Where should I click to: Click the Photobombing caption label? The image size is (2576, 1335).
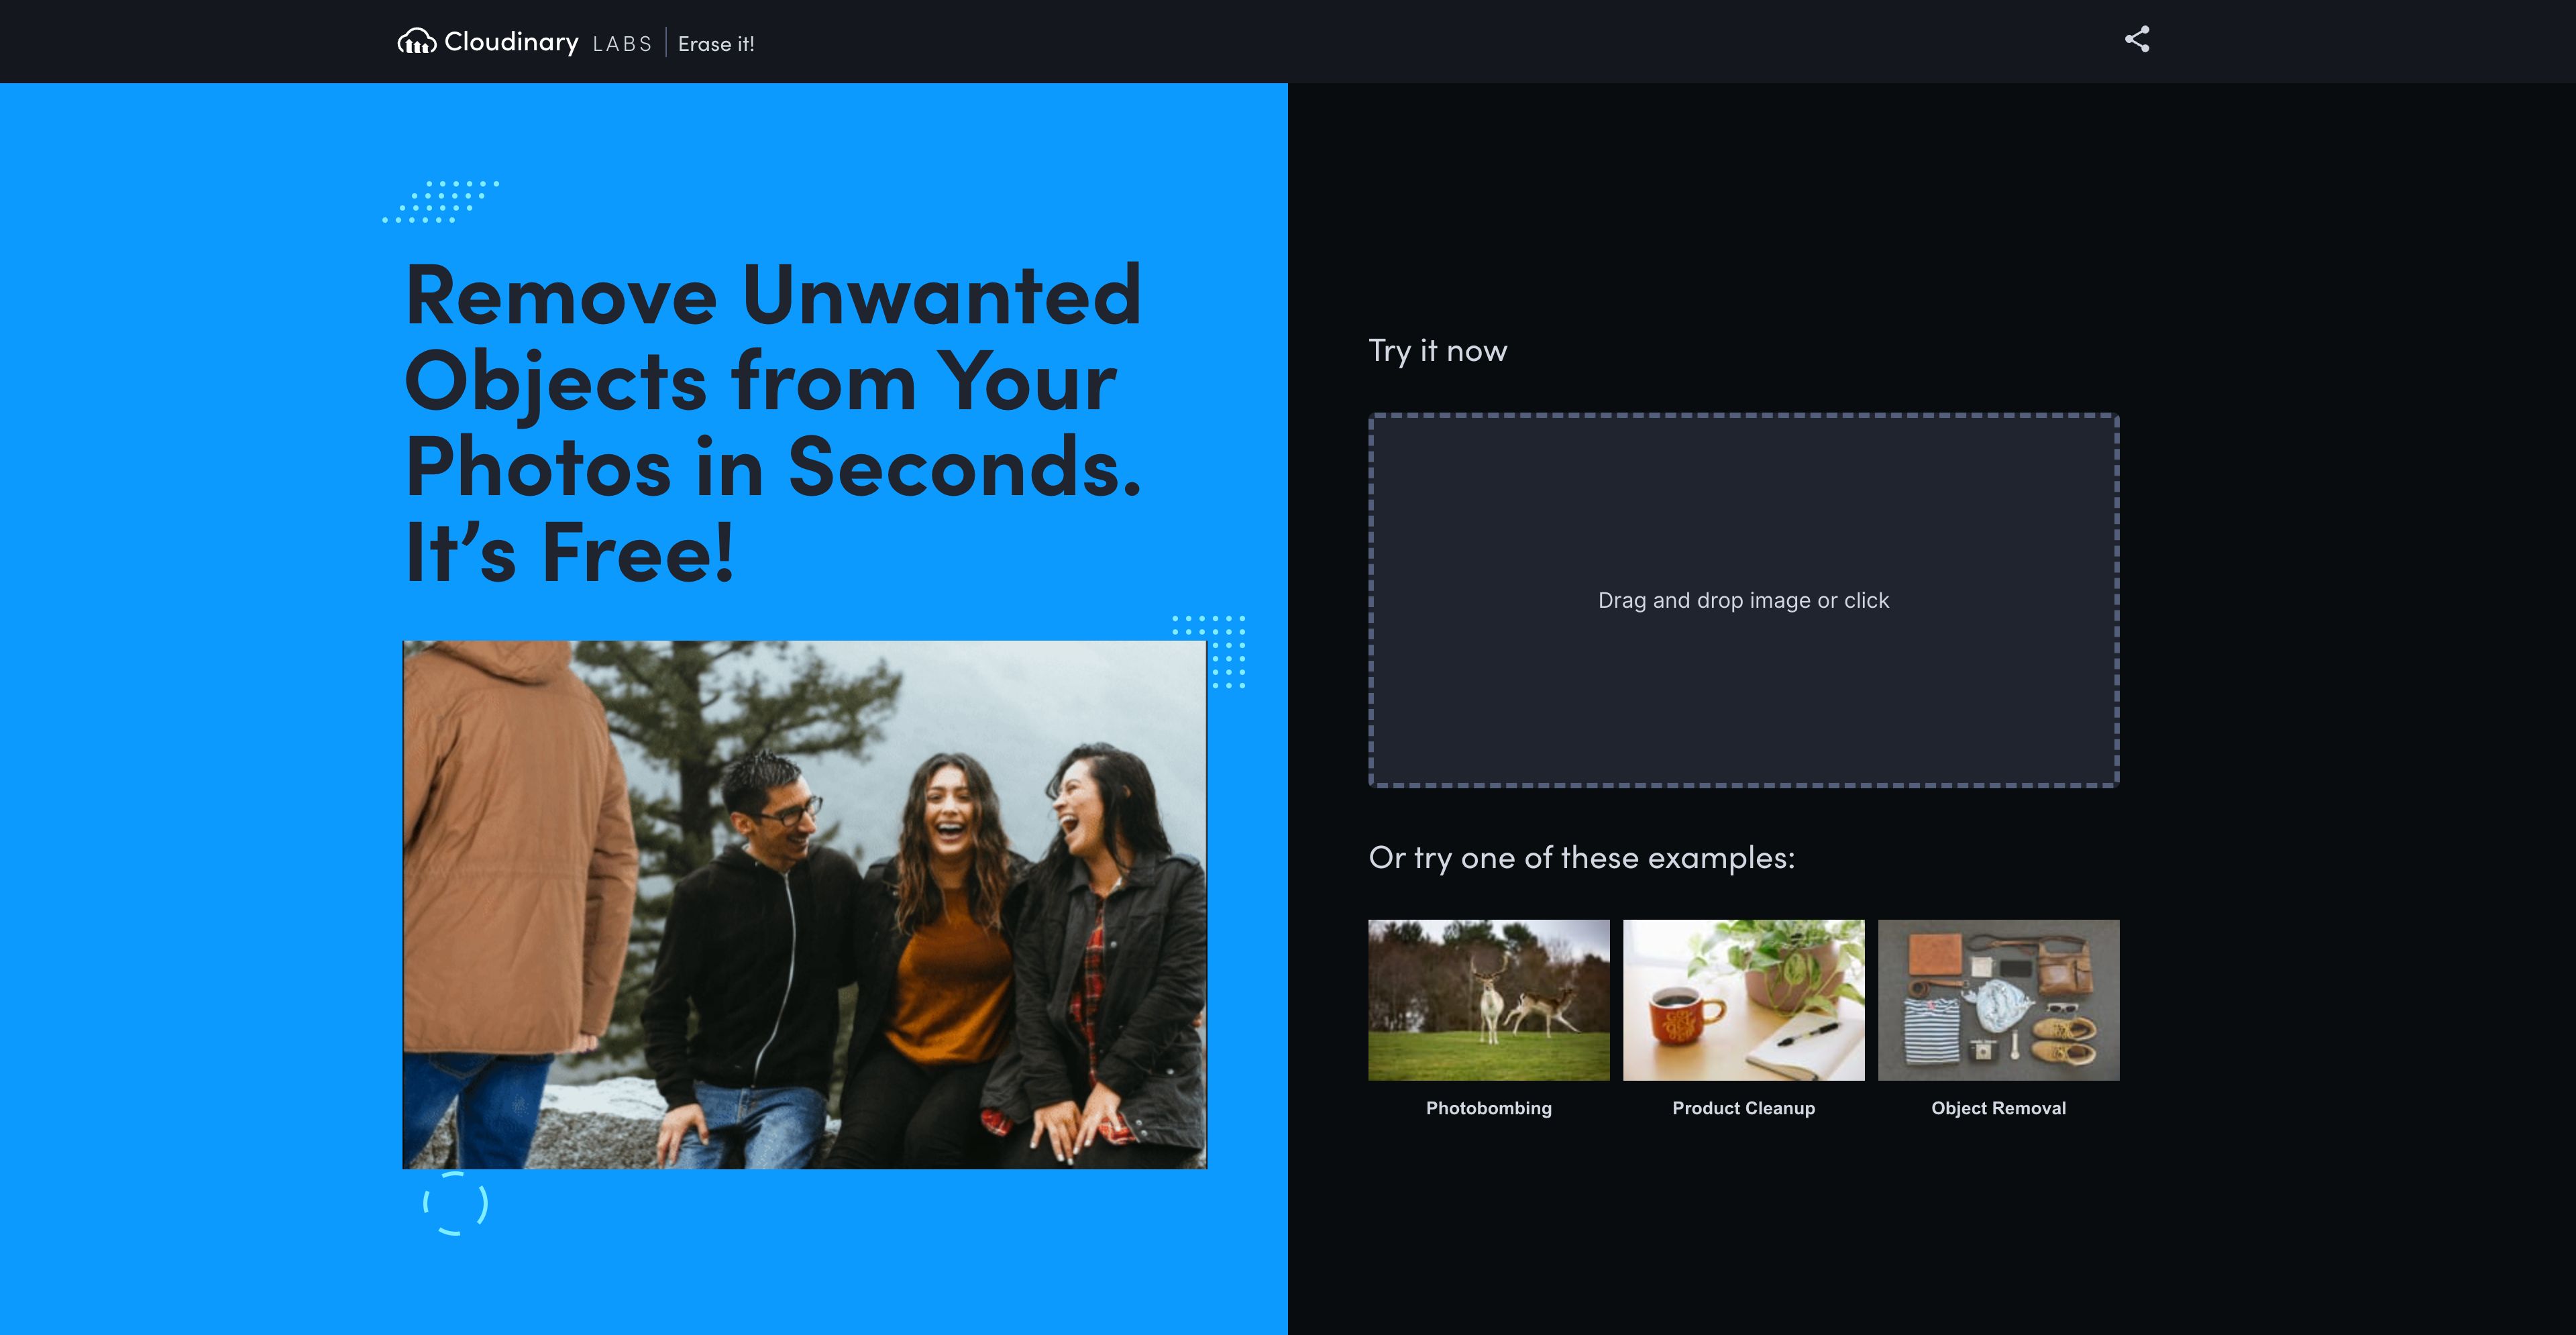tap(1488, 1108)
